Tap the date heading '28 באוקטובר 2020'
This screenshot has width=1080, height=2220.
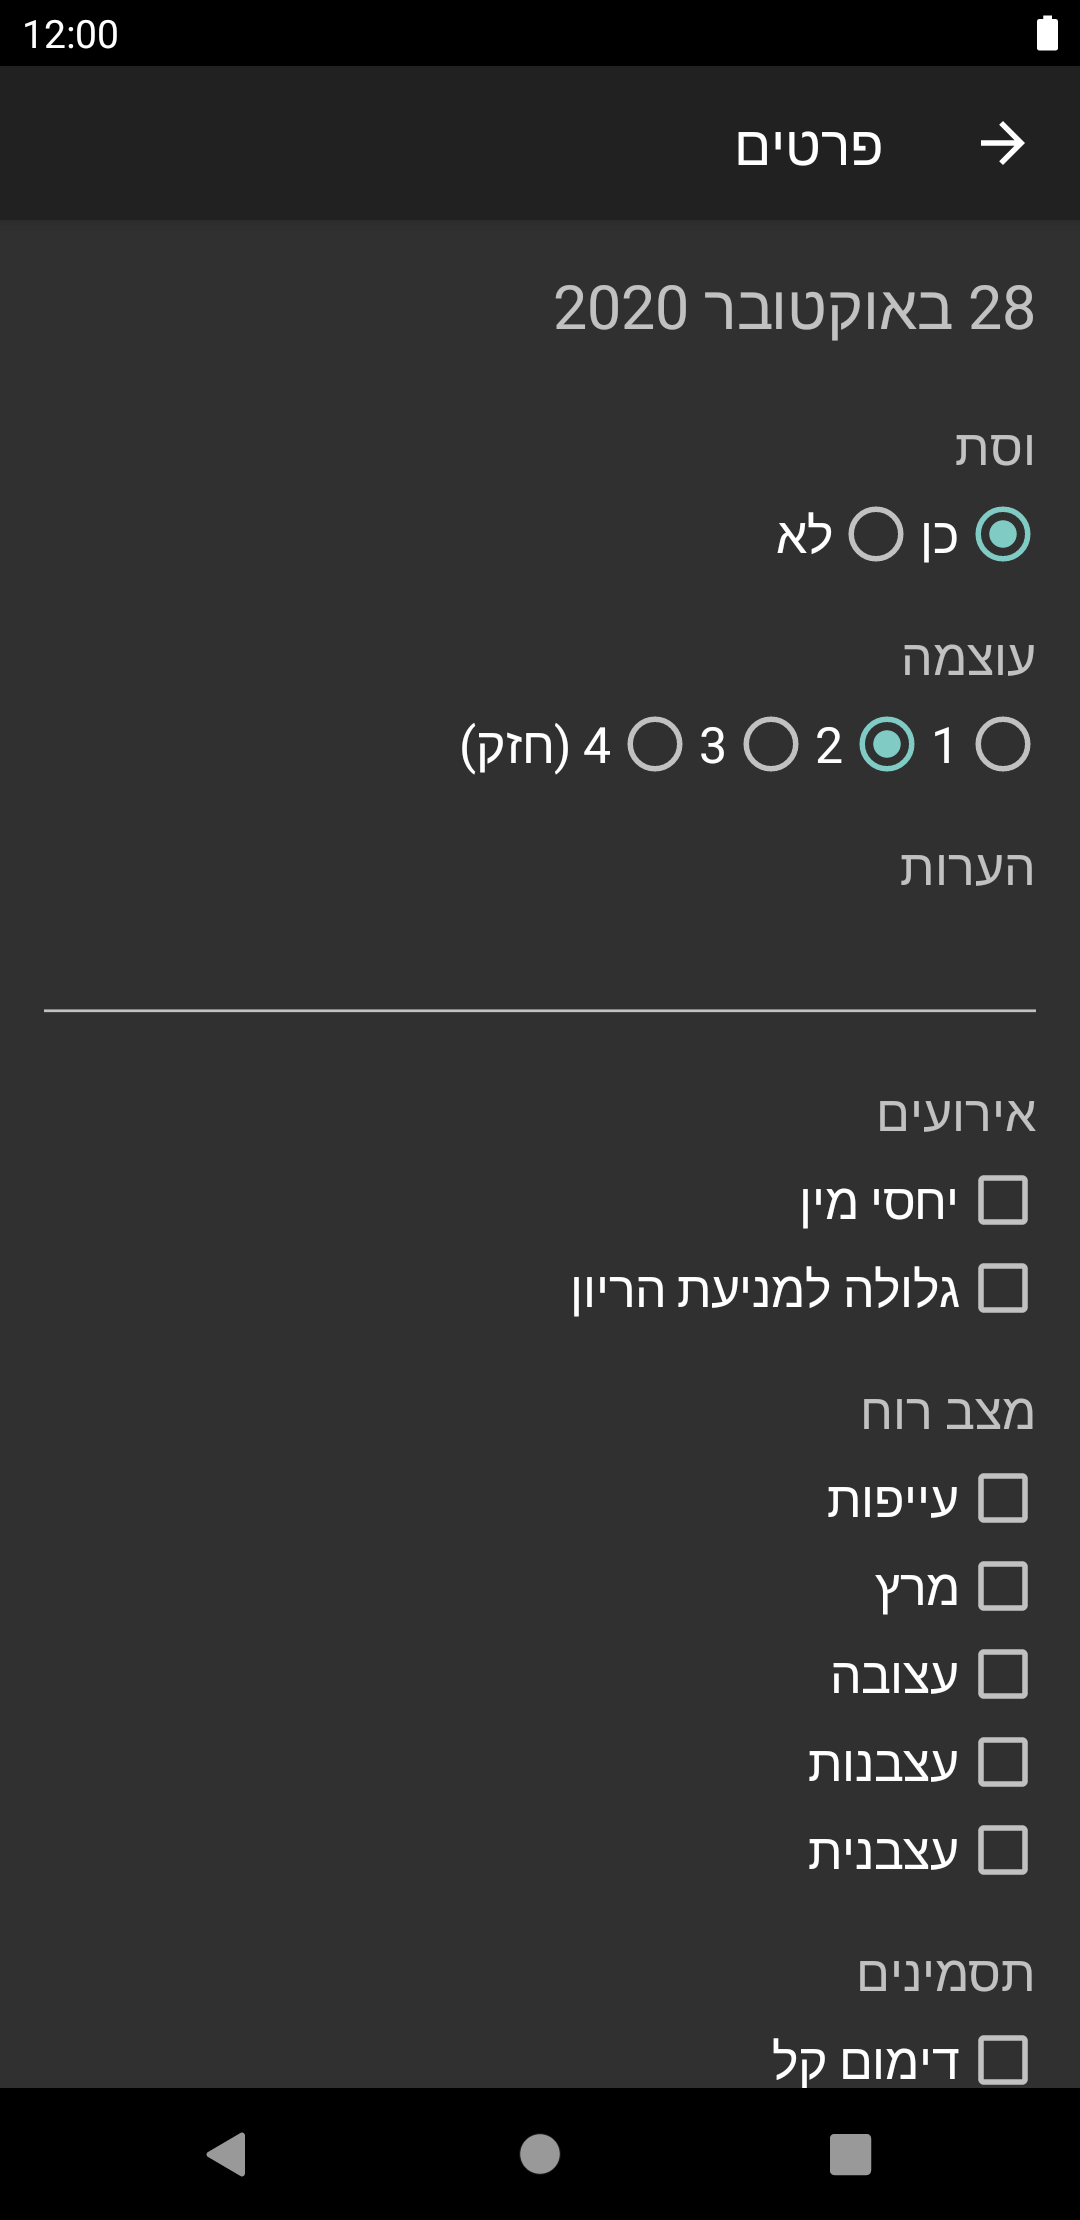coord(794,308)
